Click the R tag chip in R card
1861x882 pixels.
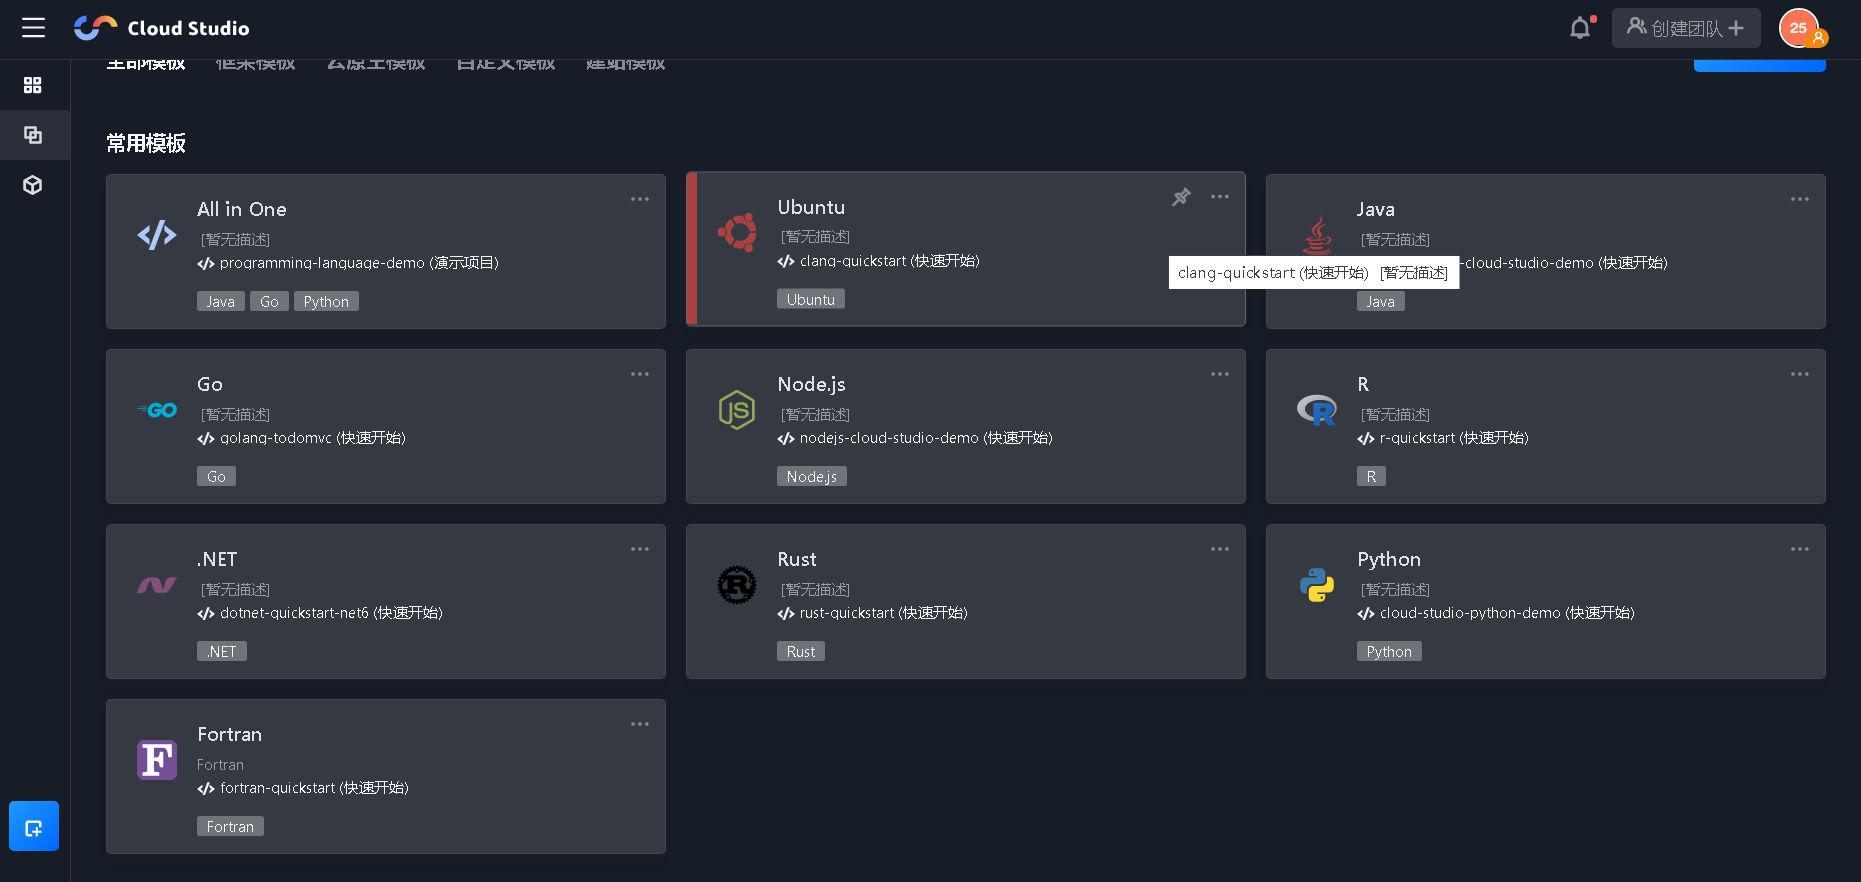click(x=1371, y=476)
